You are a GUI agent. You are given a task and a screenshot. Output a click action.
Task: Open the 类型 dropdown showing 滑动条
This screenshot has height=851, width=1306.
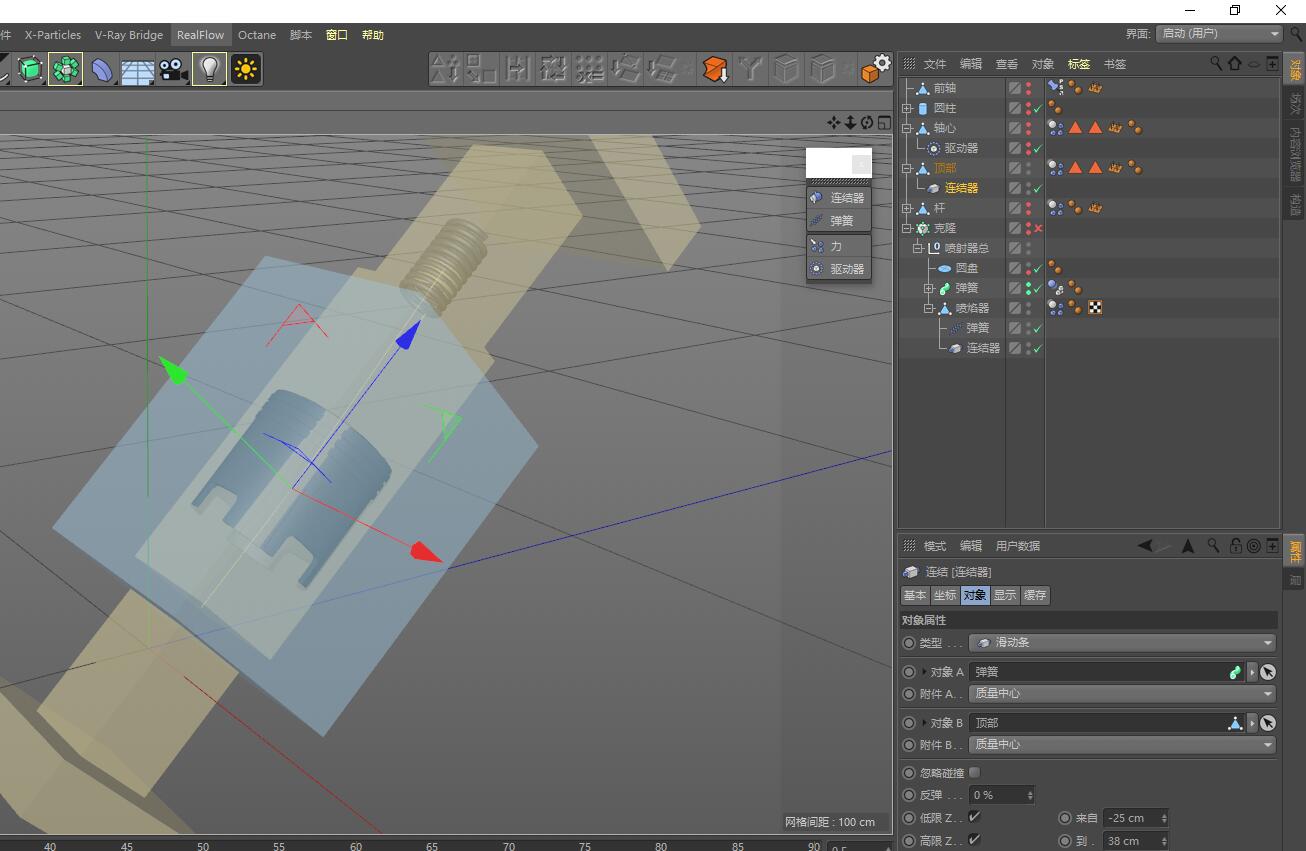[x=1122, y=643]
